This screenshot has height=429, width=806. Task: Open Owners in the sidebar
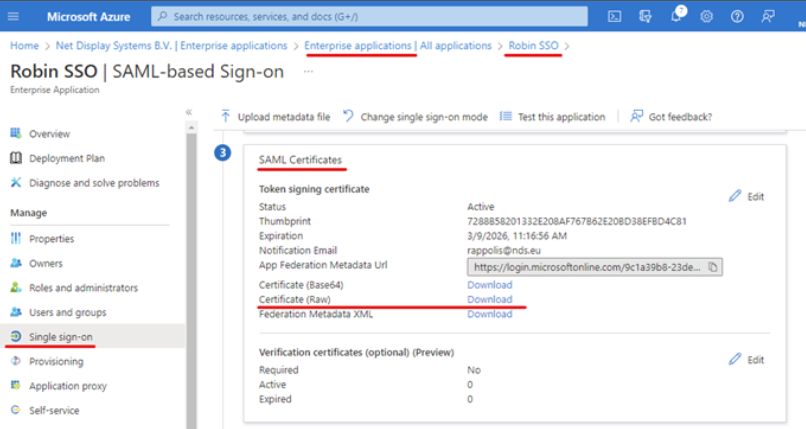click(46, 264)
